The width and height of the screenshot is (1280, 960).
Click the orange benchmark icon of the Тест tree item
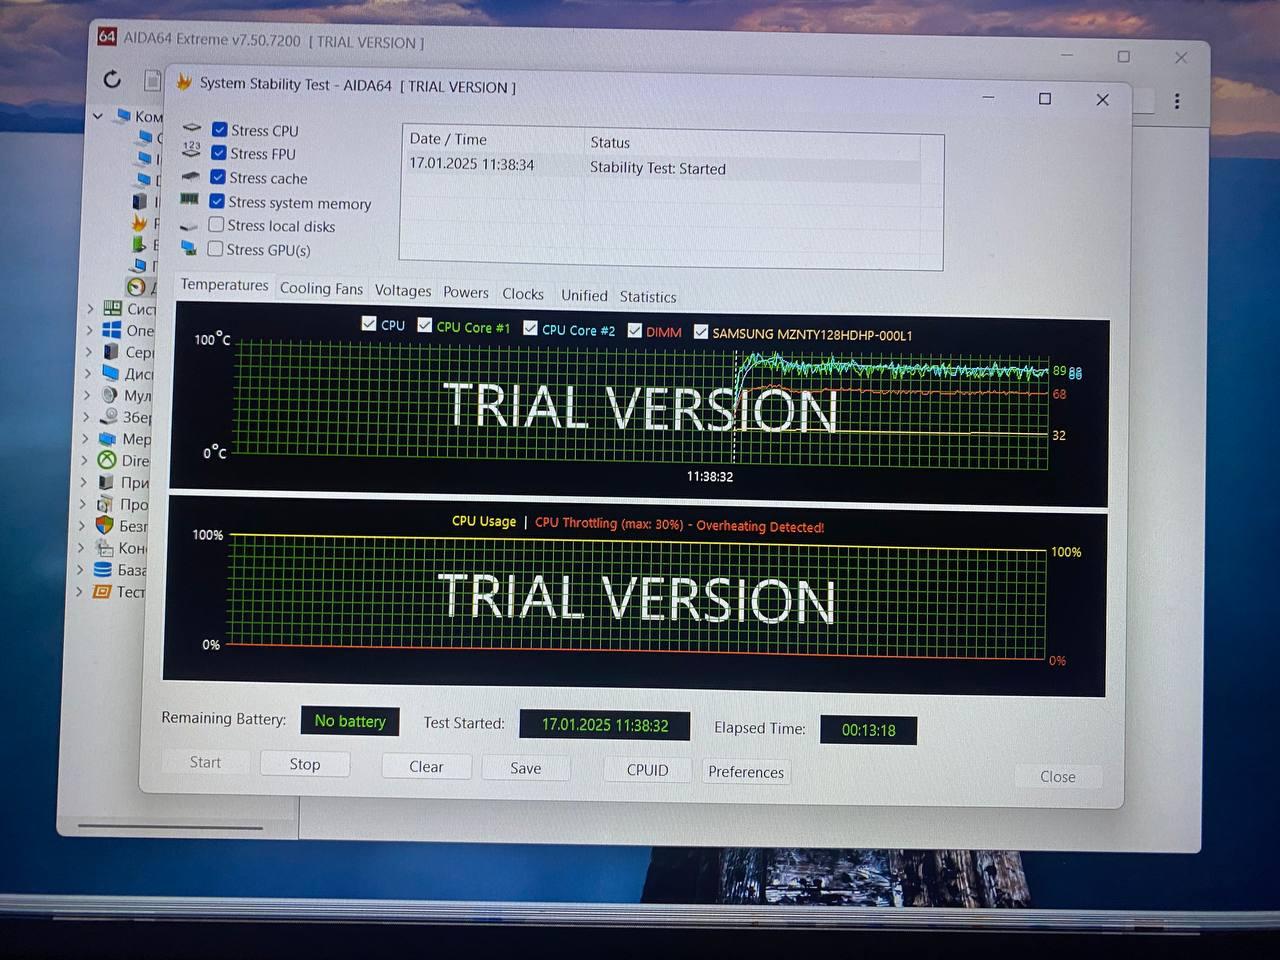[101, 591]
